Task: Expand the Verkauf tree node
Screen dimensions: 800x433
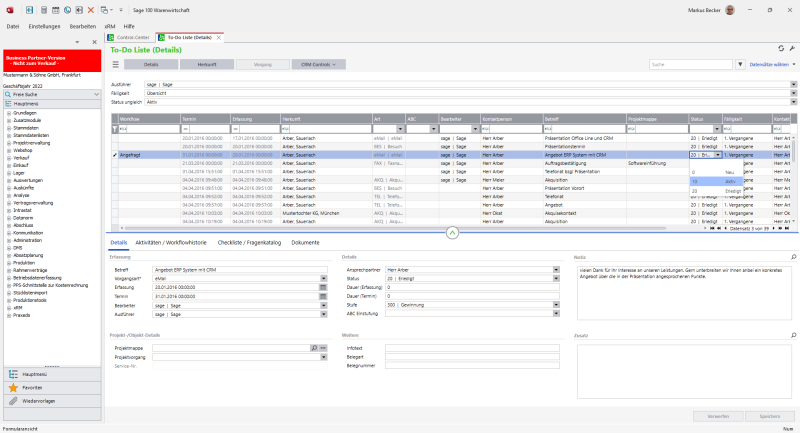Action: (x=9, y=158)
